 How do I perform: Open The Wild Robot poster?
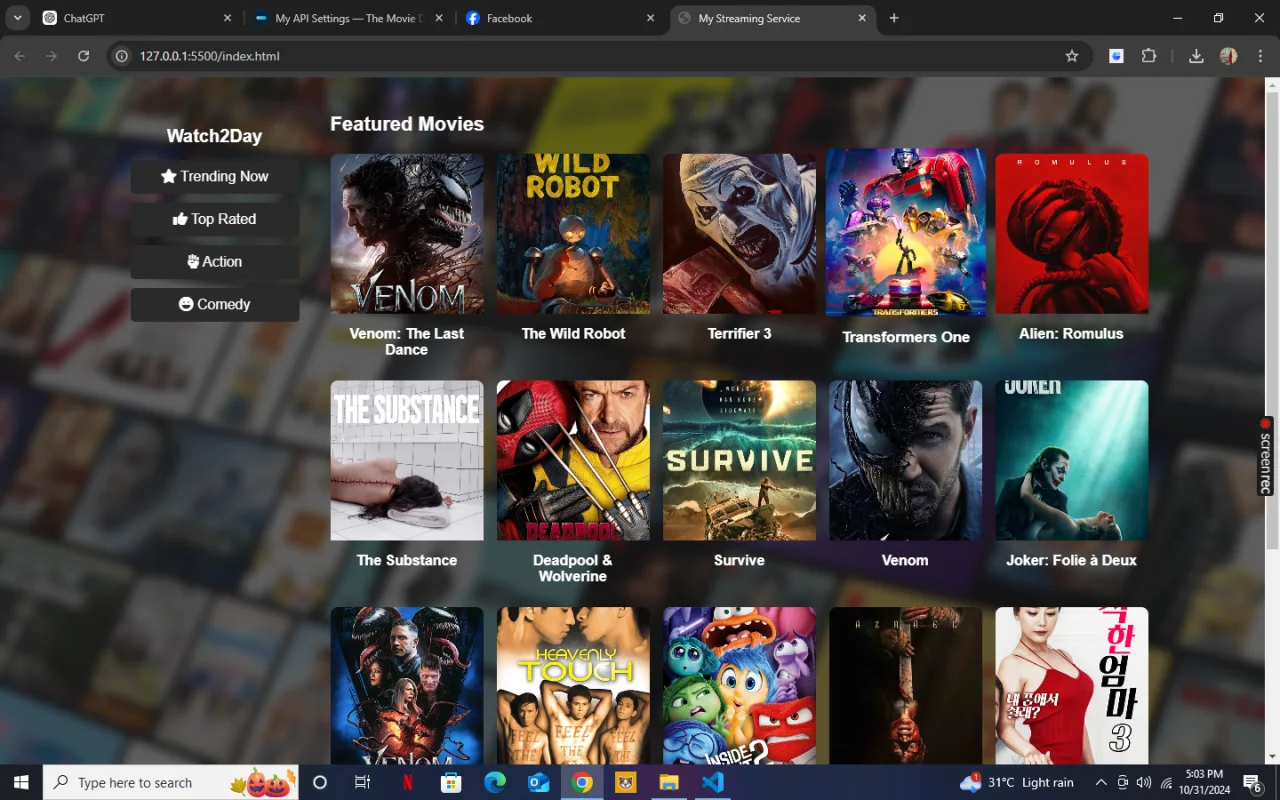click(573, 233)
